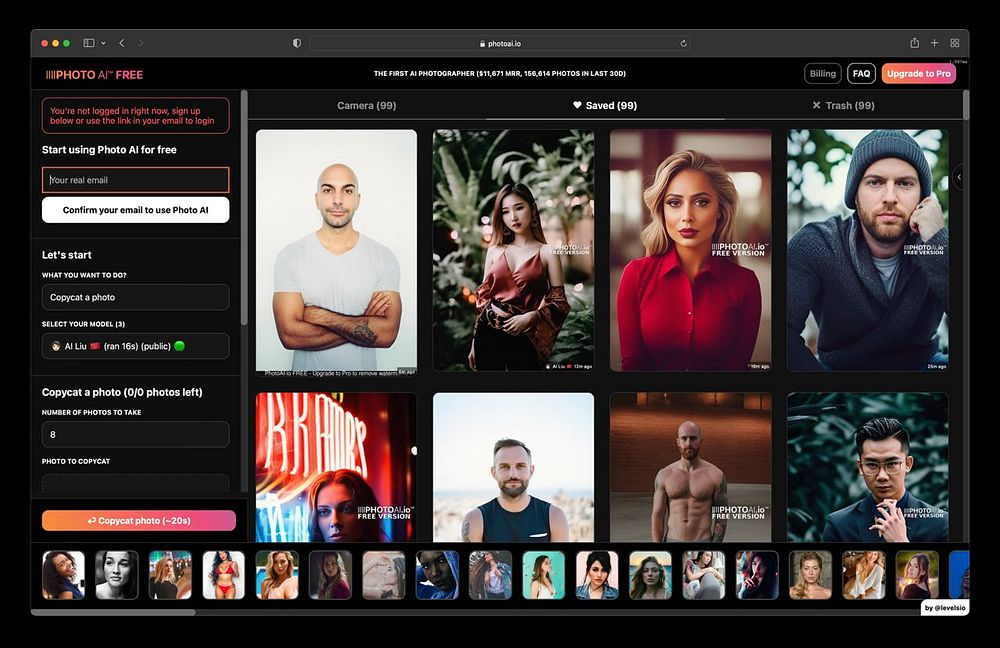Select dark-haired woman in denim jacket sample
Viewport: 1000px width, 648px height.
(597, 575)
